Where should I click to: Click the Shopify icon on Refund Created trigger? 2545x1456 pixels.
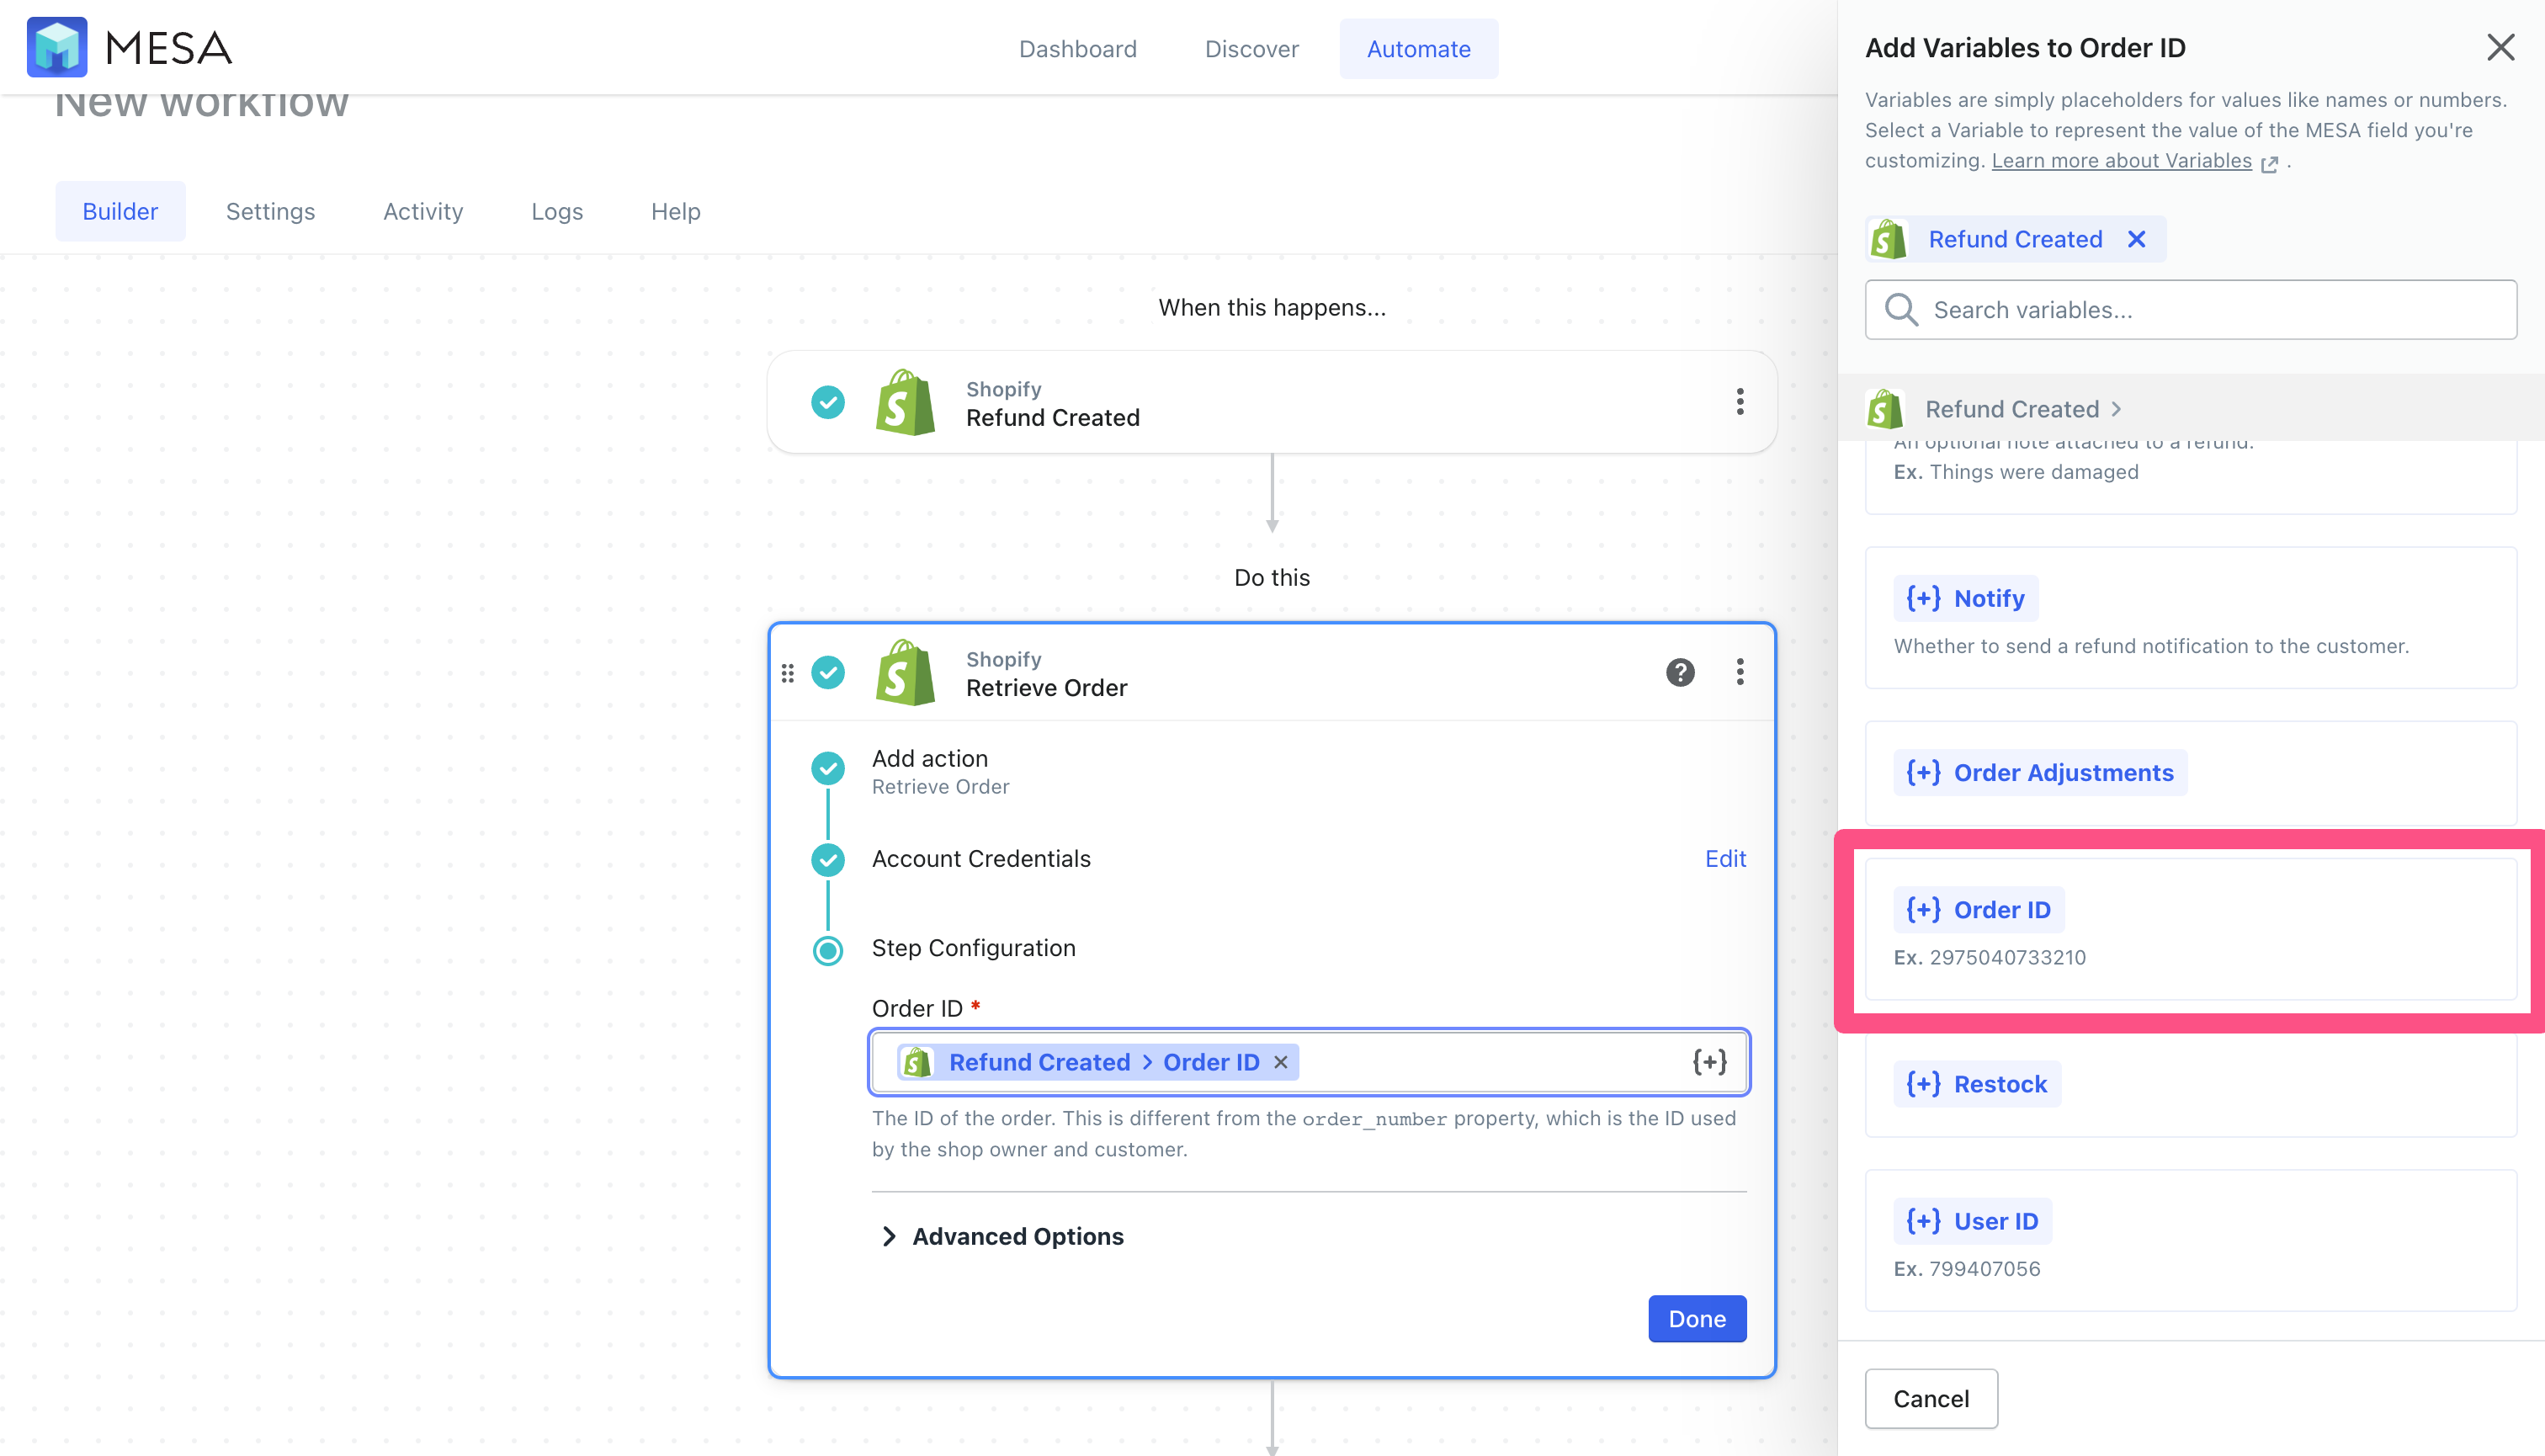coord(905,402)
